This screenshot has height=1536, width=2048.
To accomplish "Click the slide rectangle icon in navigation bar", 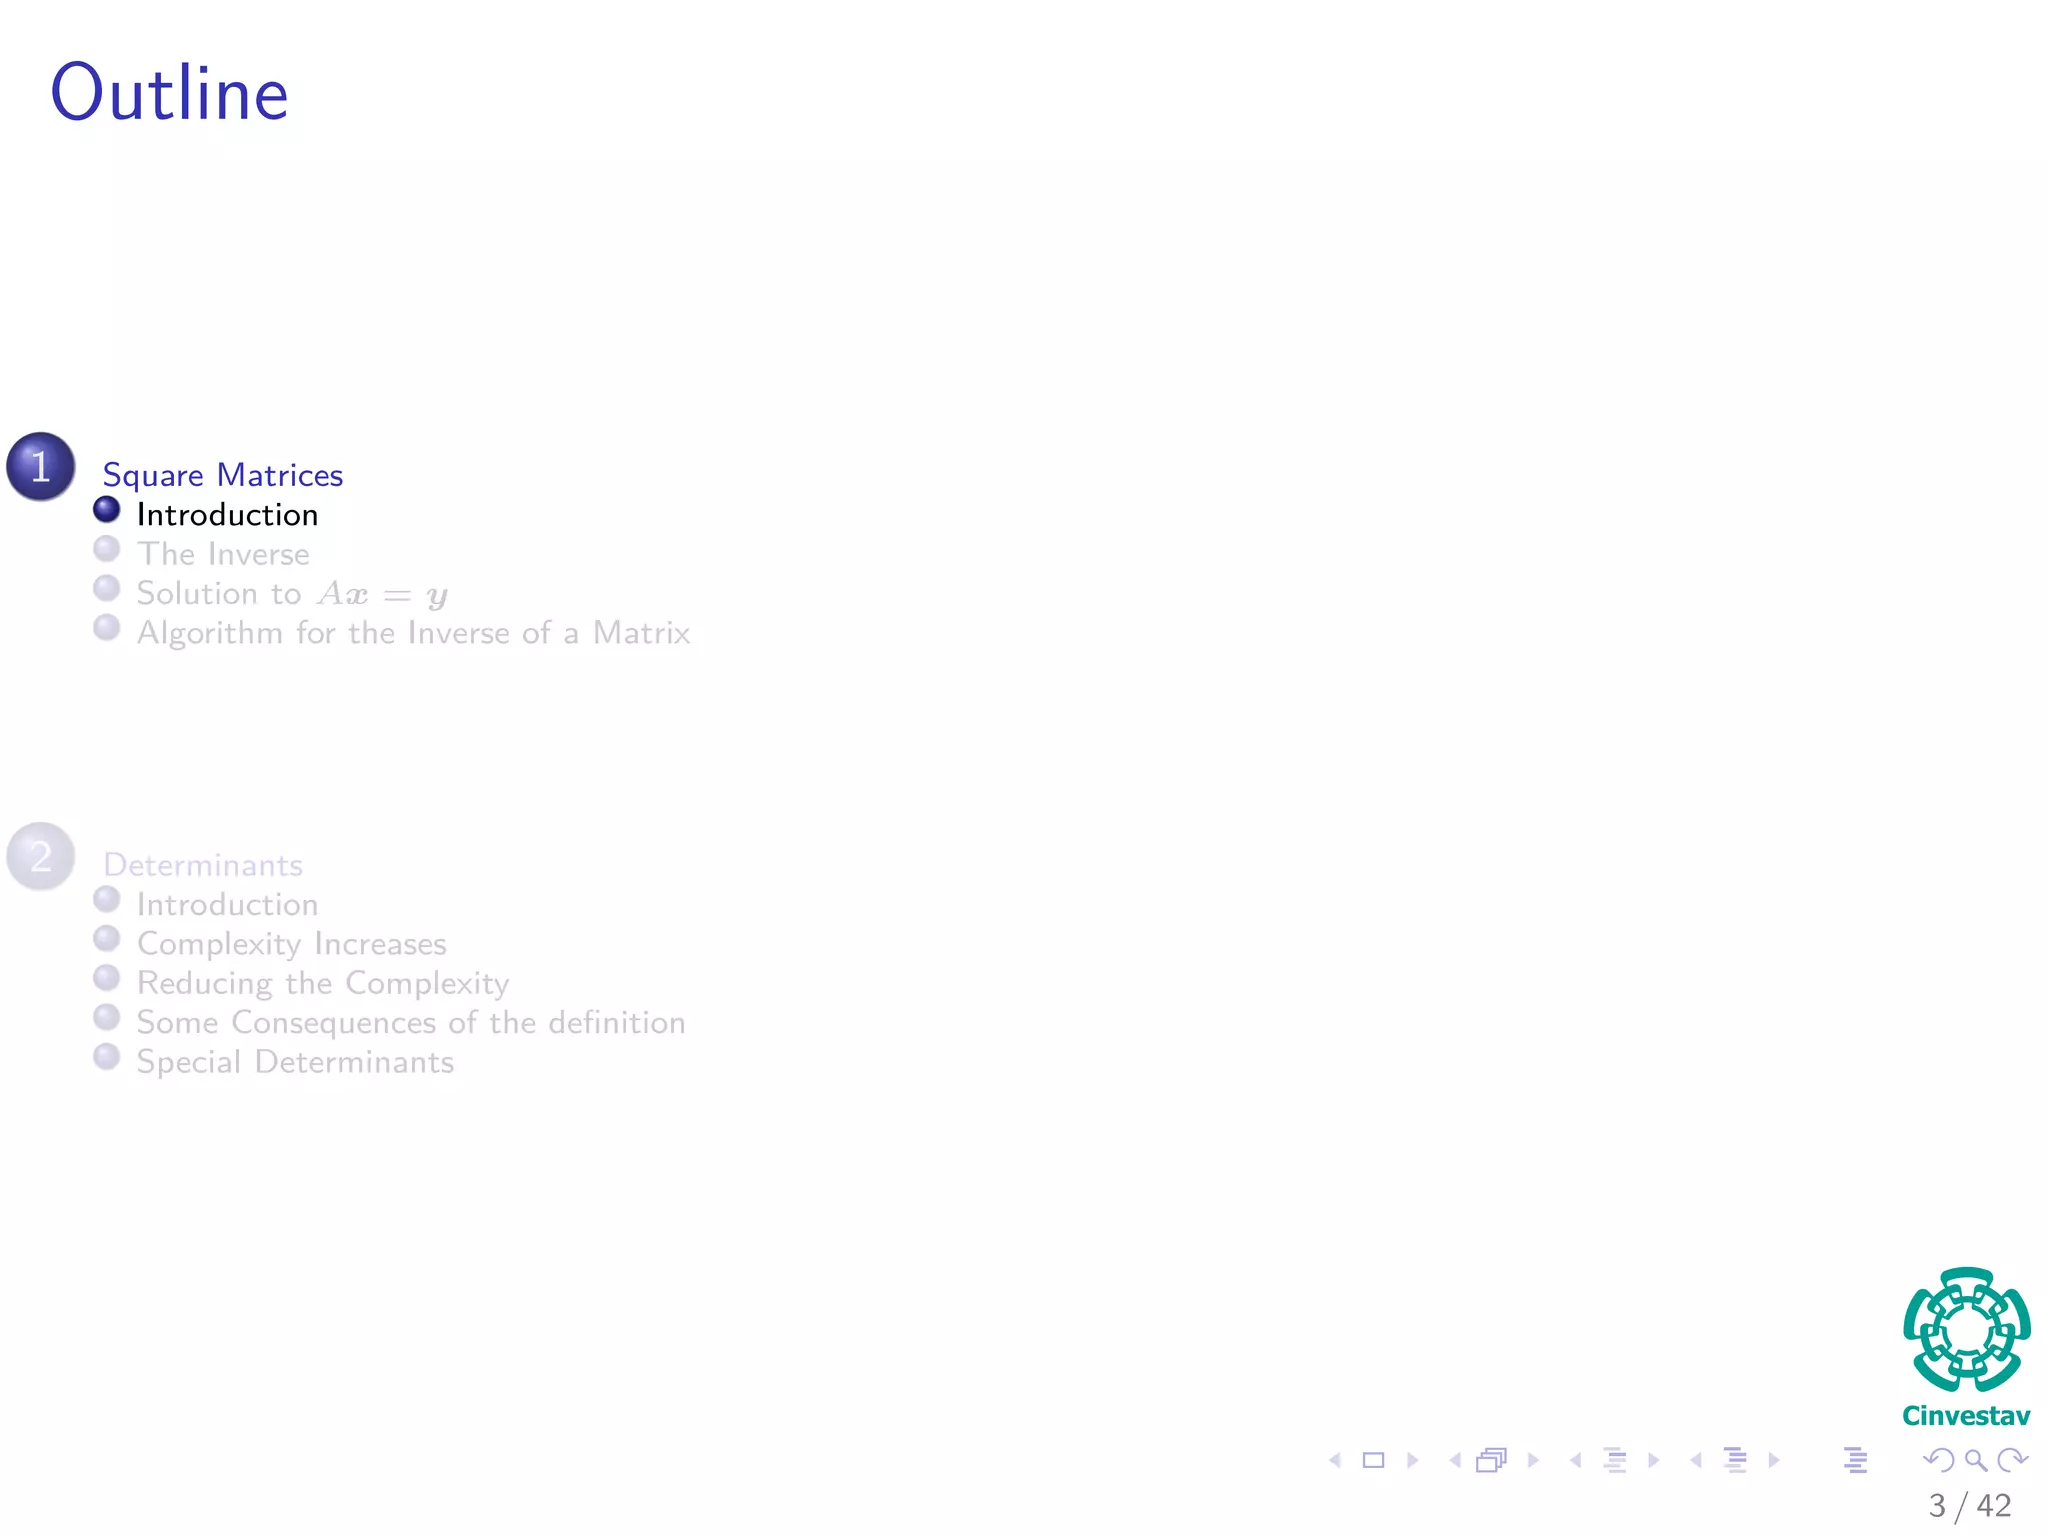I will pos(1373,1460).
